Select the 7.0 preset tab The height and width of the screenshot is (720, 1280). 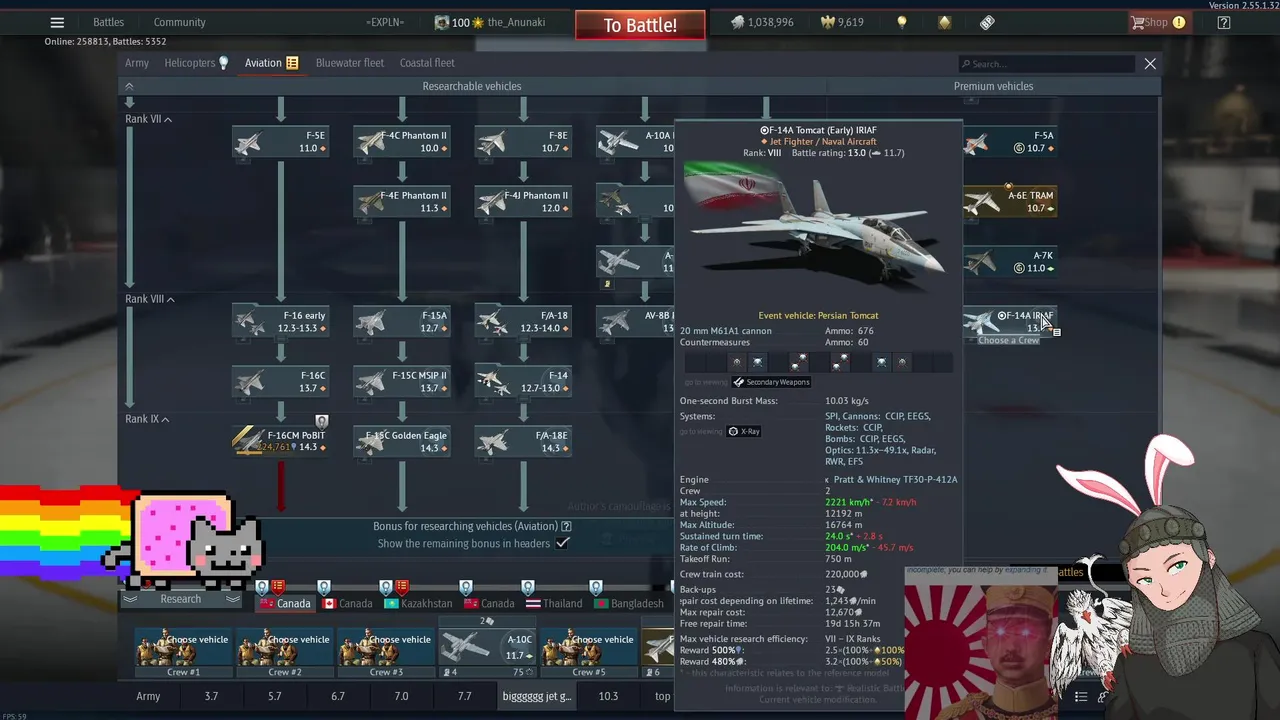[401, 696]
